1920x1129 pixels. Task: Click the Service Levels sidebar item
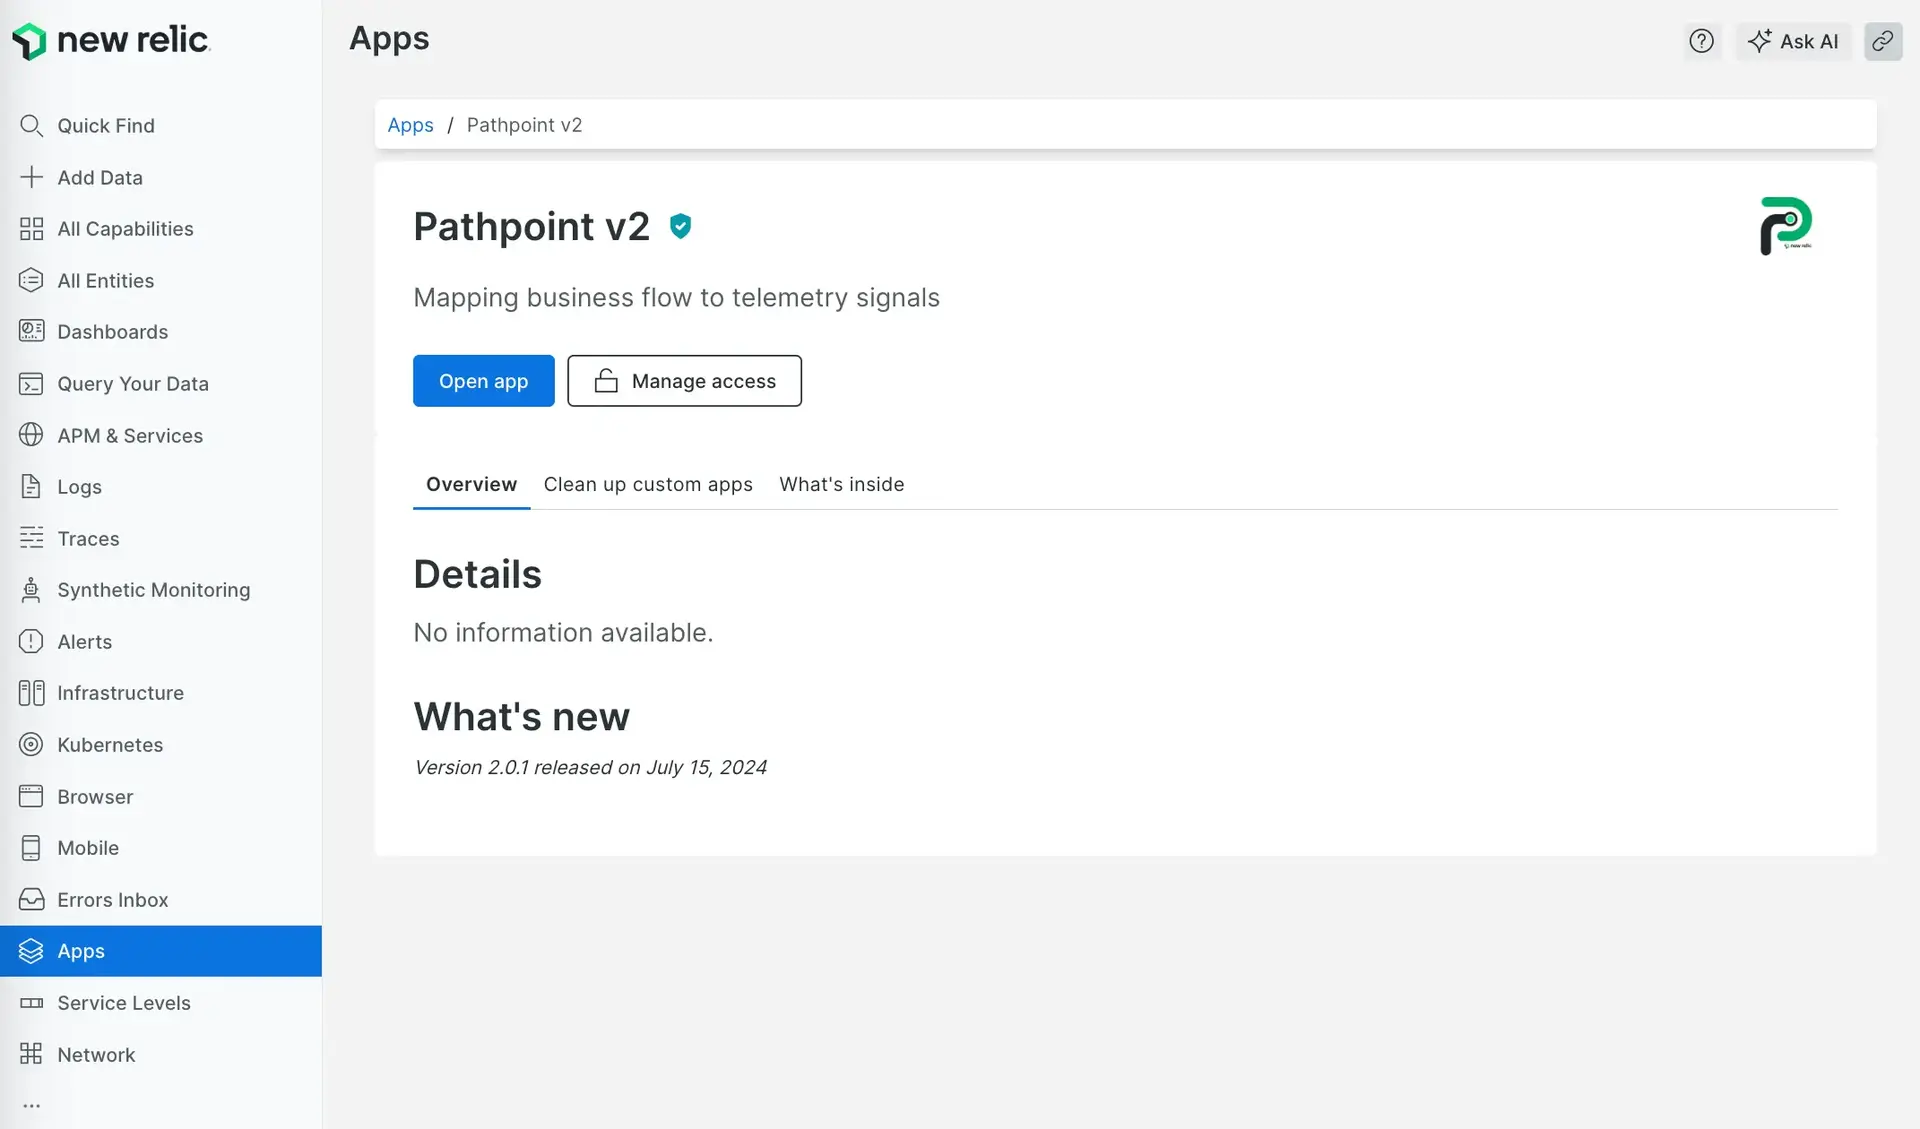click(x=124, y=1003)
